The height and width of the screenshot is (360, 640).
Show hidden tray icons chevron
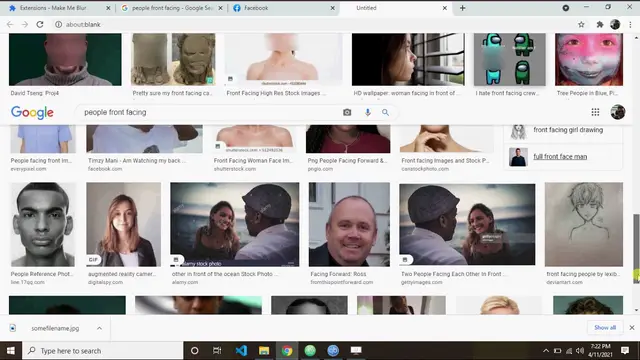pyautogui.click(x=546, y=351)
